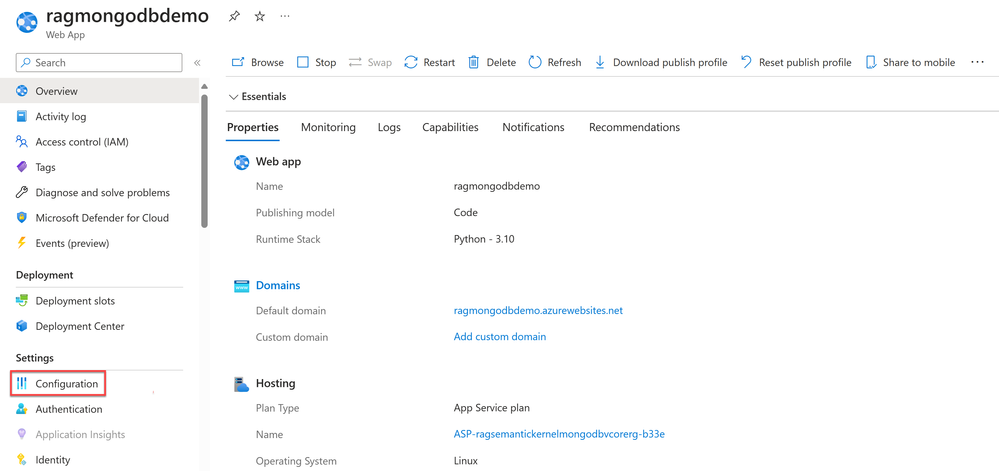Select the Properties tab
This screenshot has width=999, height=471.
tap(253, 127)
